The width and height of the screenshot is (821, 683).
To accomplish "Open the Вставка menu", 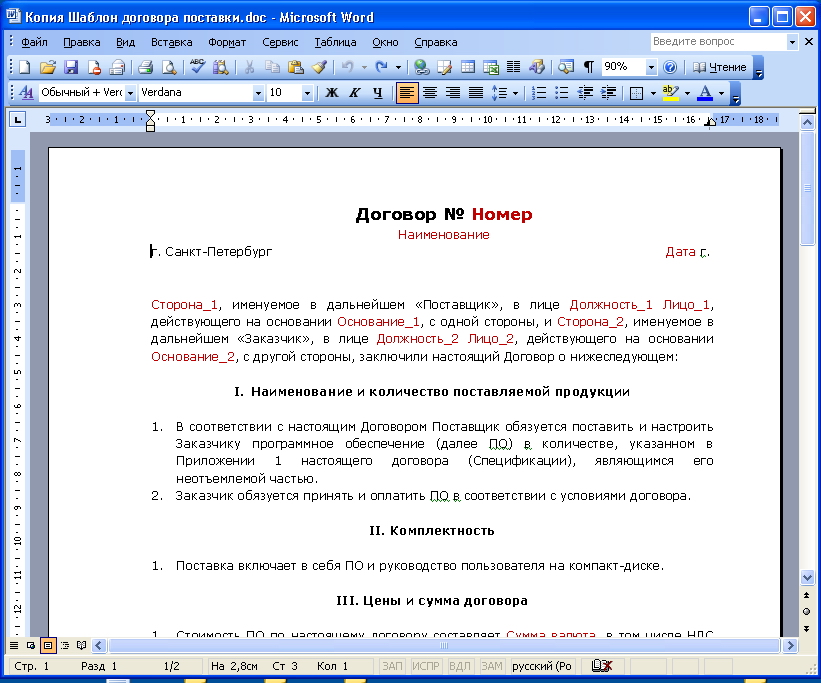I will (x=171, y=42).
